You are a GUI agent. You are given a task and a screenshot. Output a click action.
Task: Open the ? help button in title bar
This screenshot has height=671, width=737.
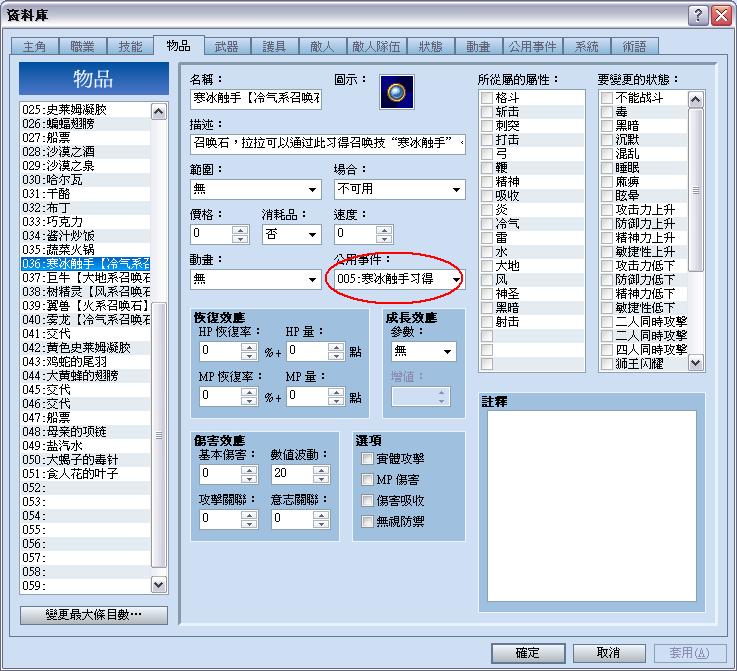[x=698, y=16]
